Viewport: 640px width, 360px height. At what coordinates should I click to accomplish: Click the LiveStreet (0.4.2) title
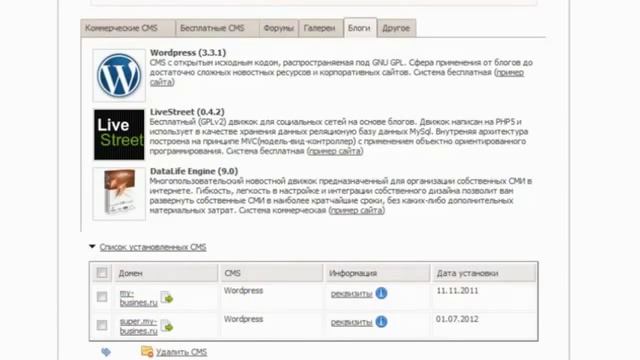pyautogui.click(x=187, y=112)
